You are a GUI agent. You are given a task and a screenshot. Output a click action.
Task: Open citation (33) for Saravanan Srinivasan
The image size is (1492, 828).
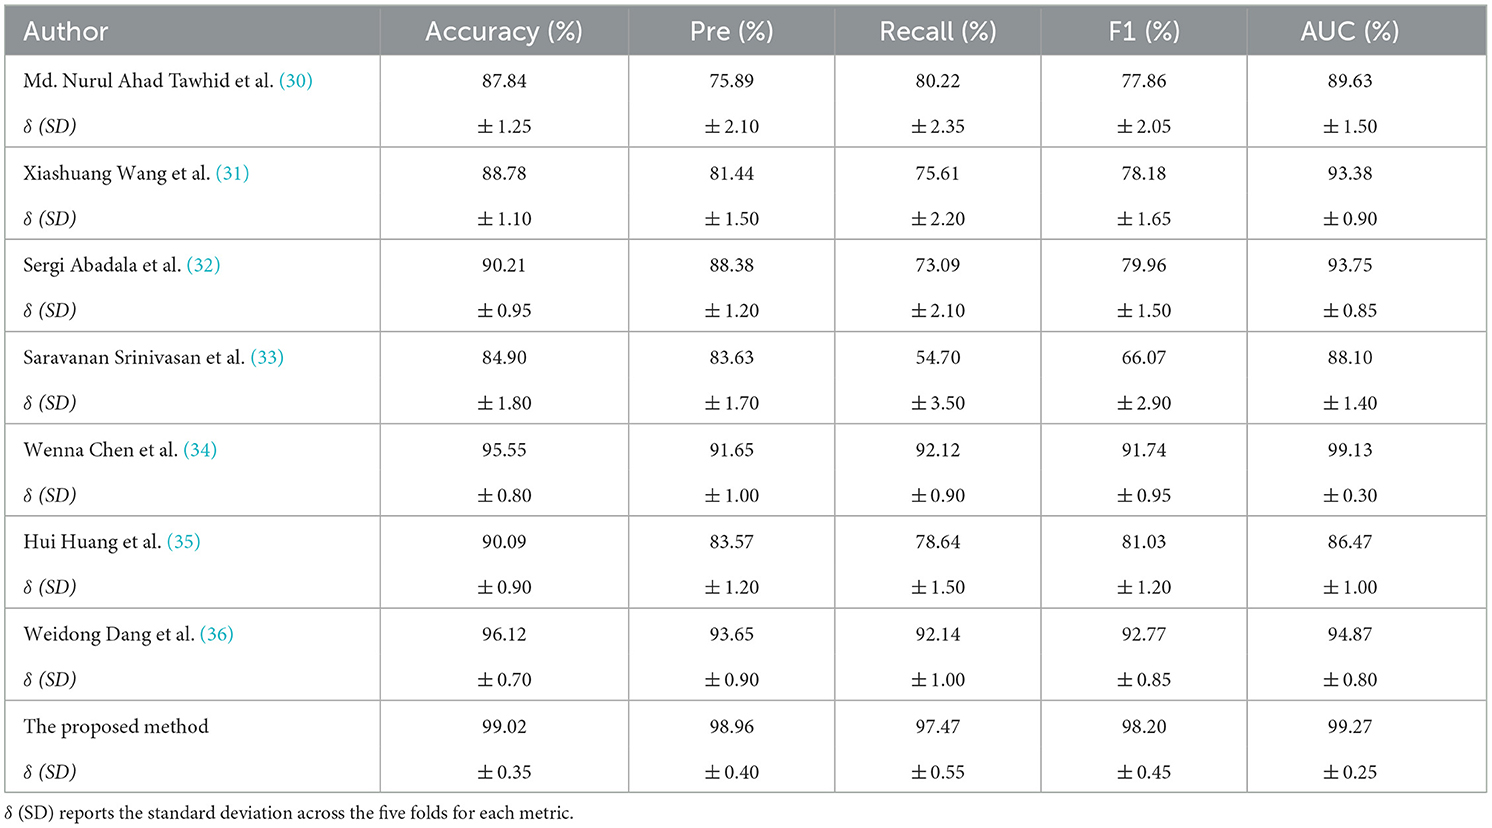[267, 357]
